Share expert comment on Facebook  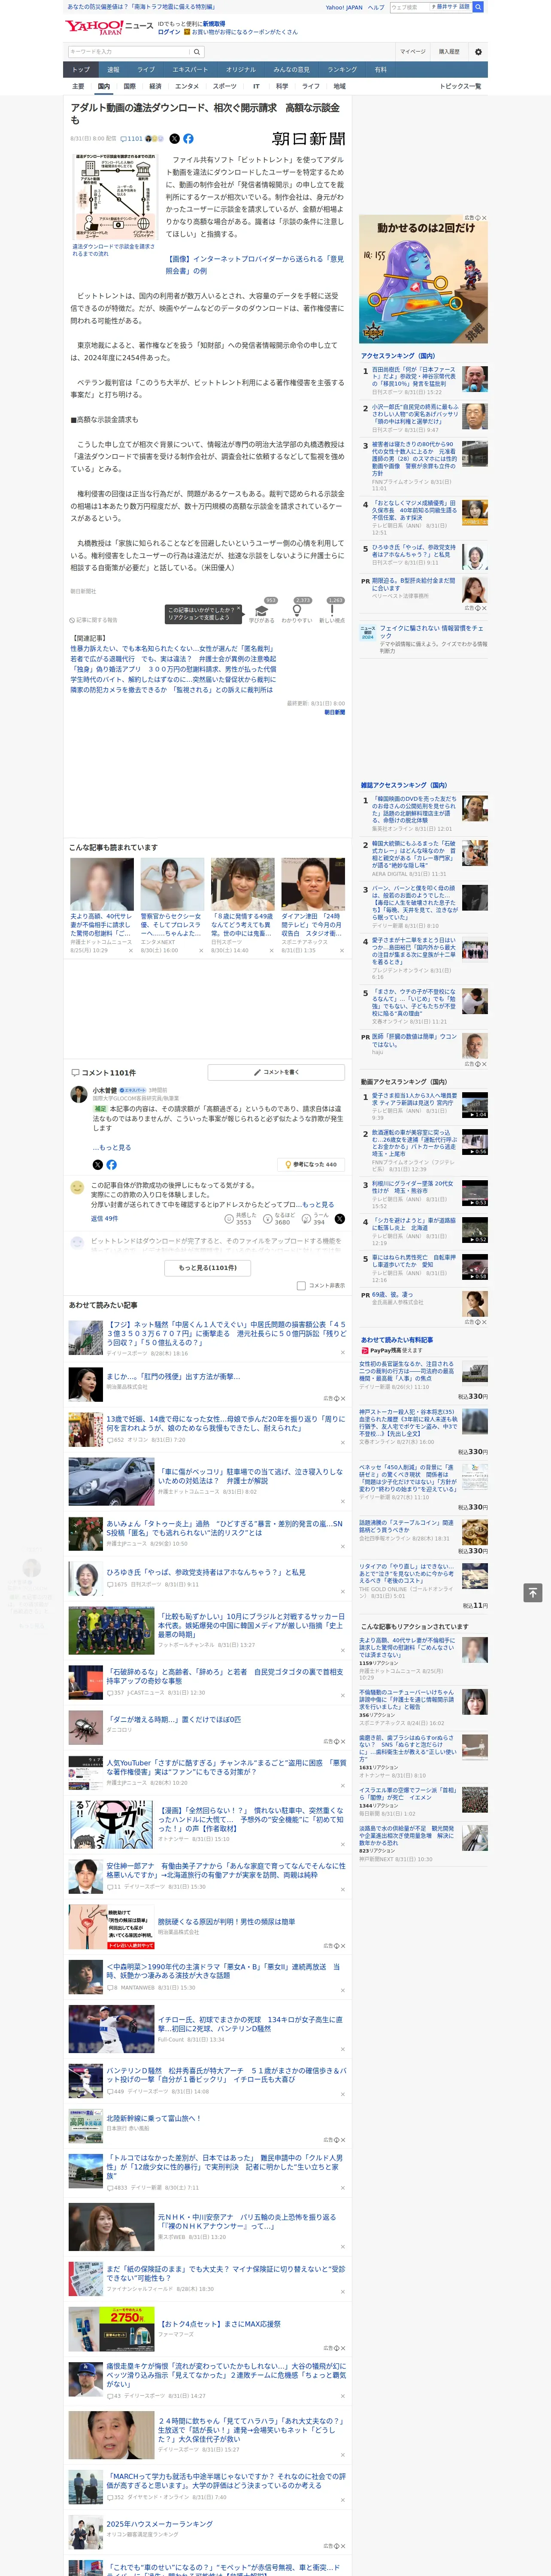tap(111, 1165)
